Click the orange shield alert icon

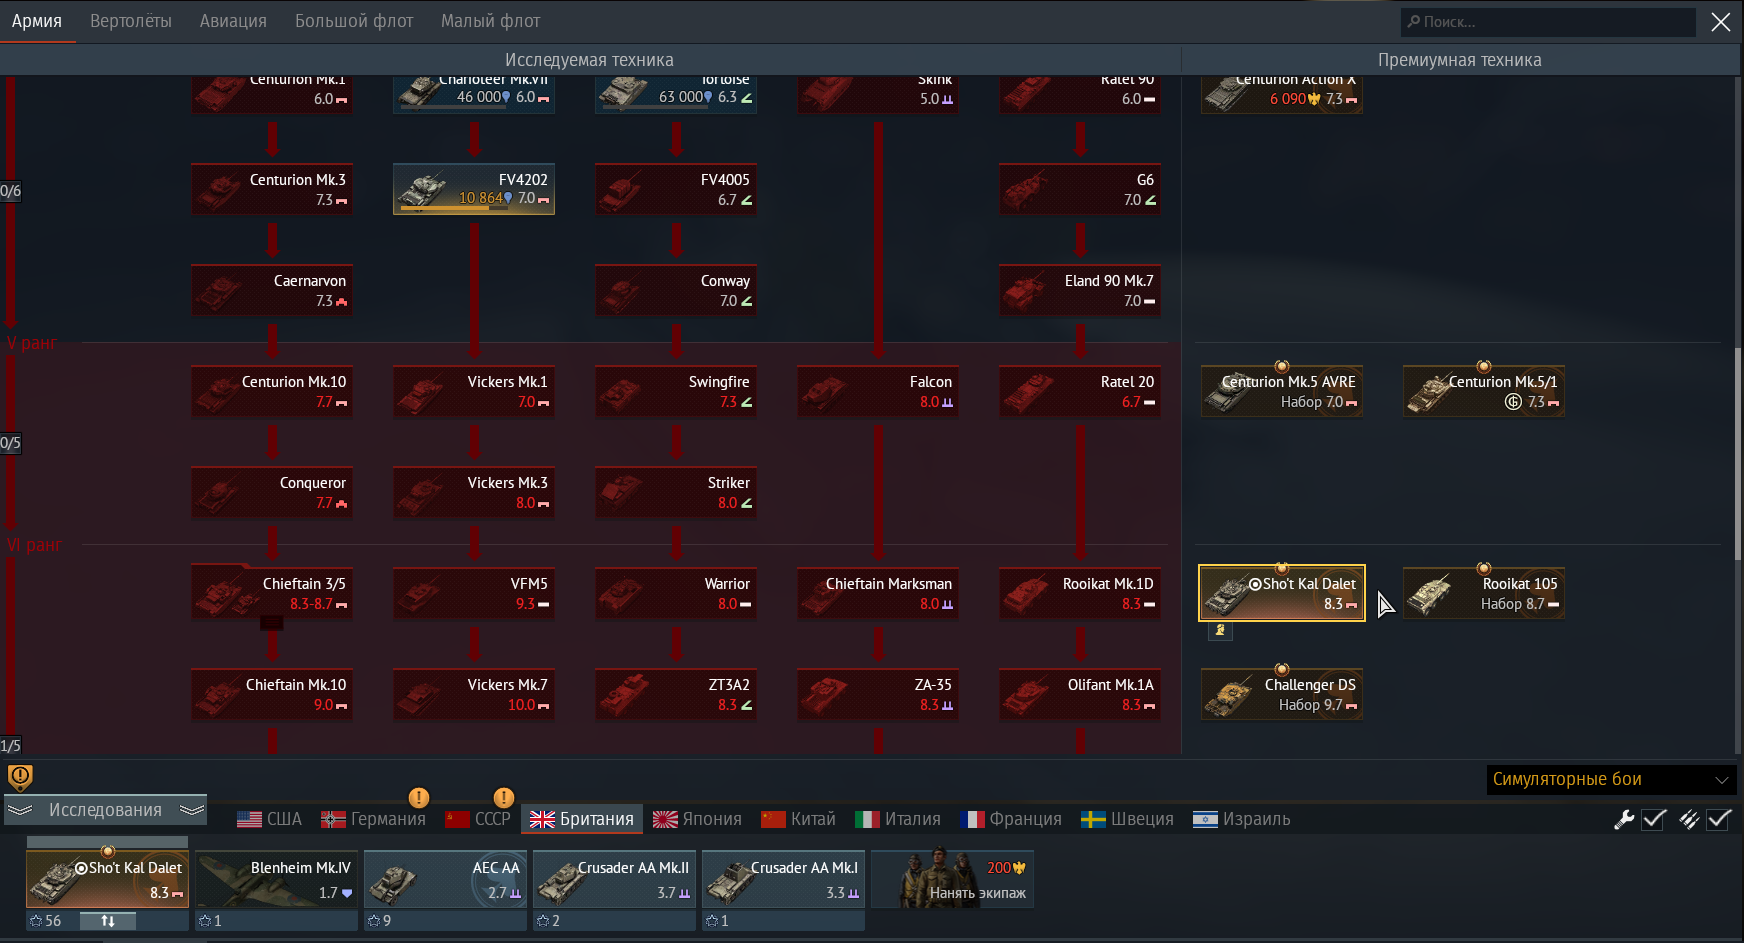click(20, 777)
